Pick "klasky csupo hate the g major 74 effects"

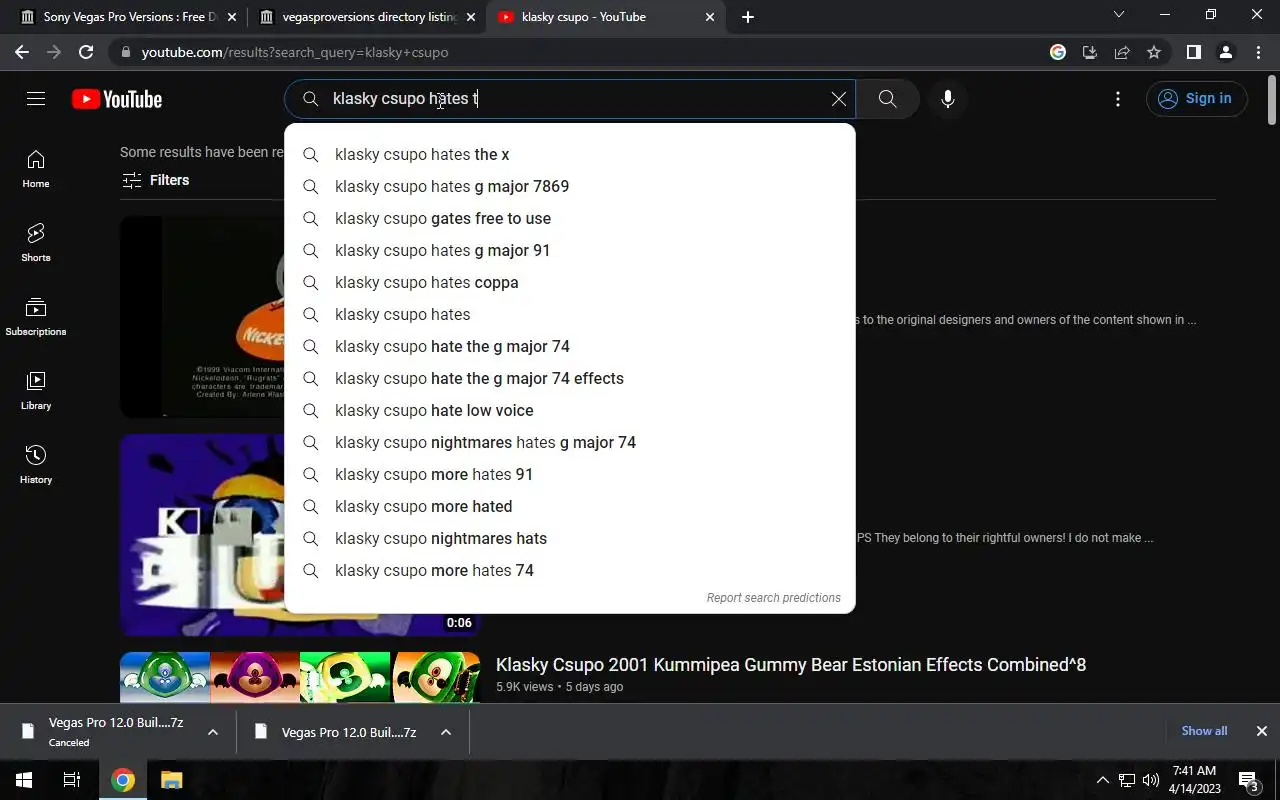tap(570, 378)
